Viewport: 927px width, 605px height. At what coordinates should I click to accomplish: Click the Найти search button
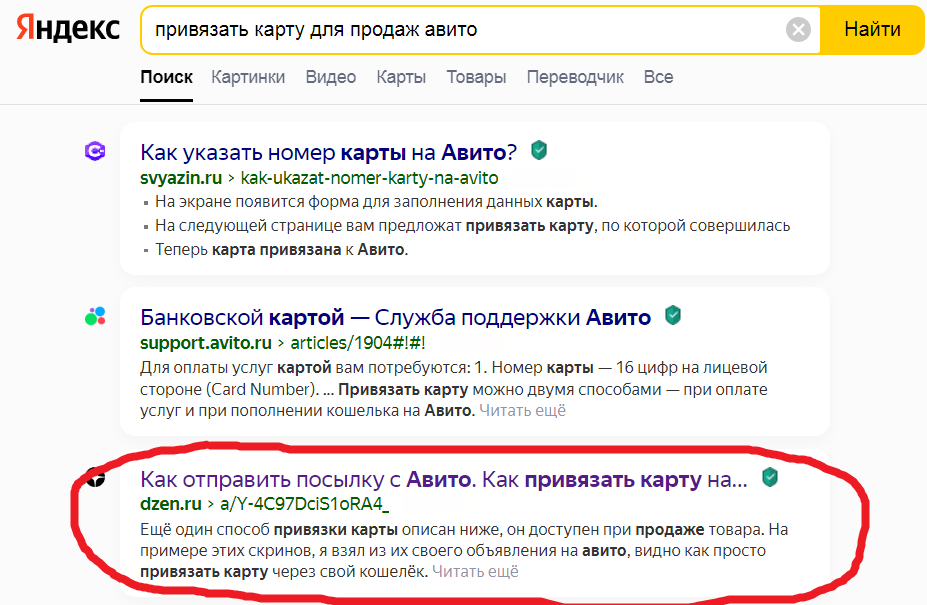point(872,30)
